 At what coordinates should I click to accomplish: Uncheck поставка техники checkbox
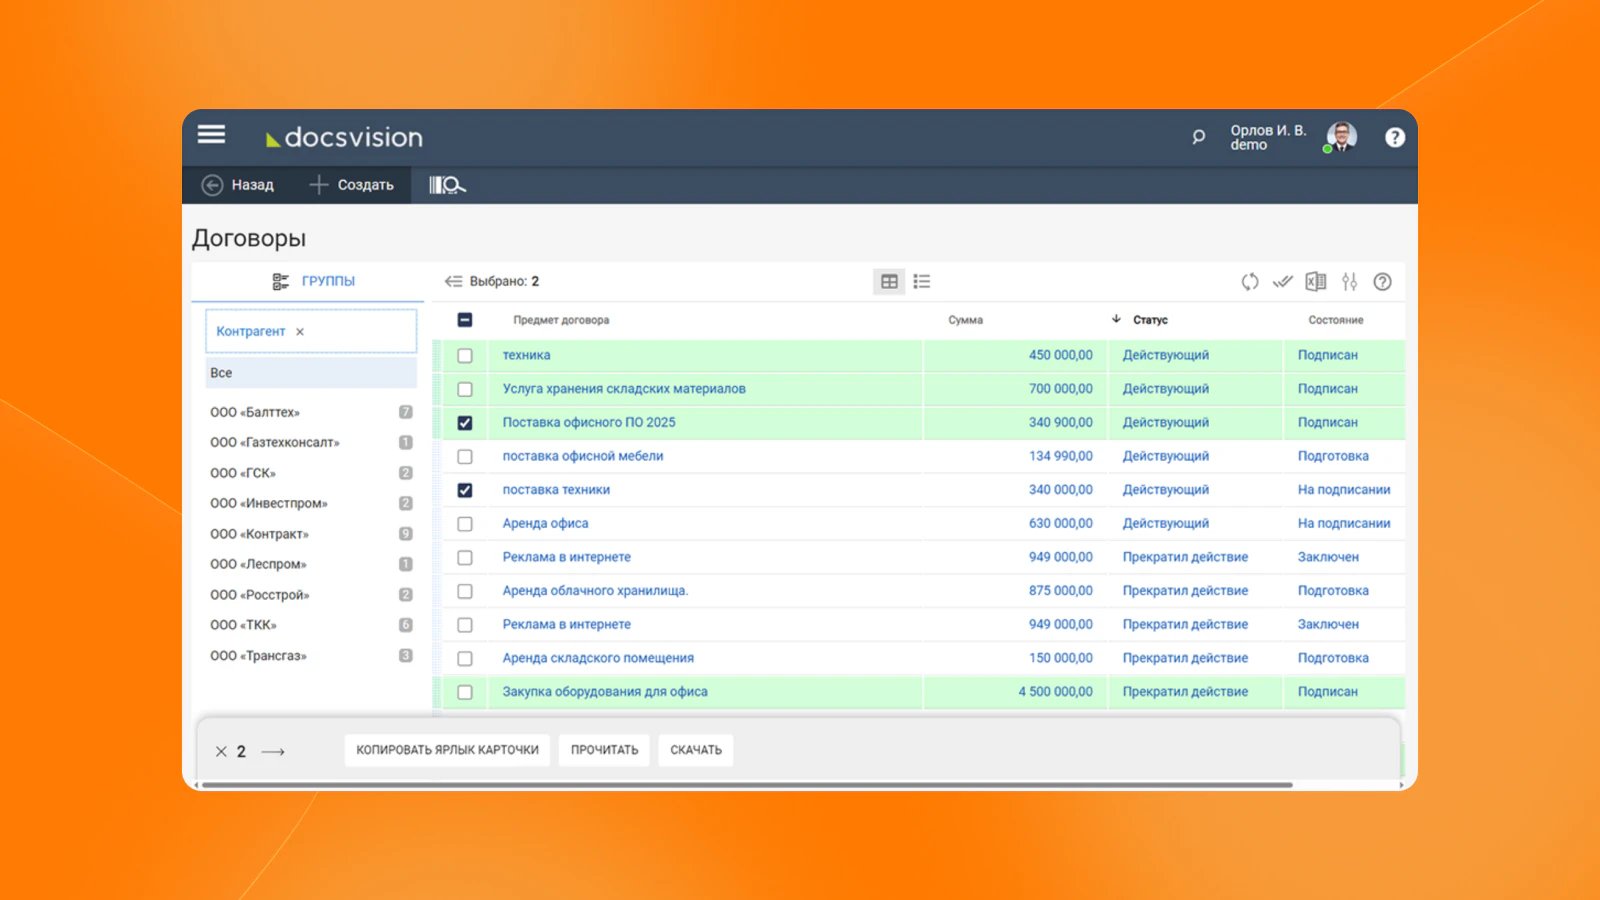[x=465, y=490]
